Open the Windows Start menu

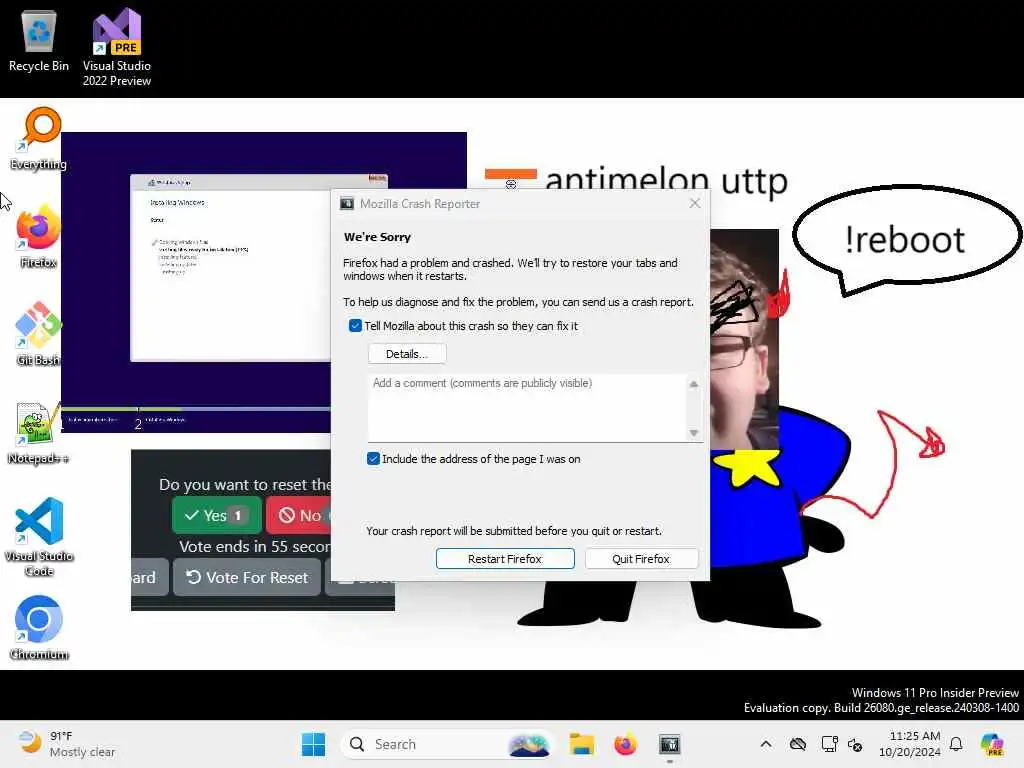313,744
